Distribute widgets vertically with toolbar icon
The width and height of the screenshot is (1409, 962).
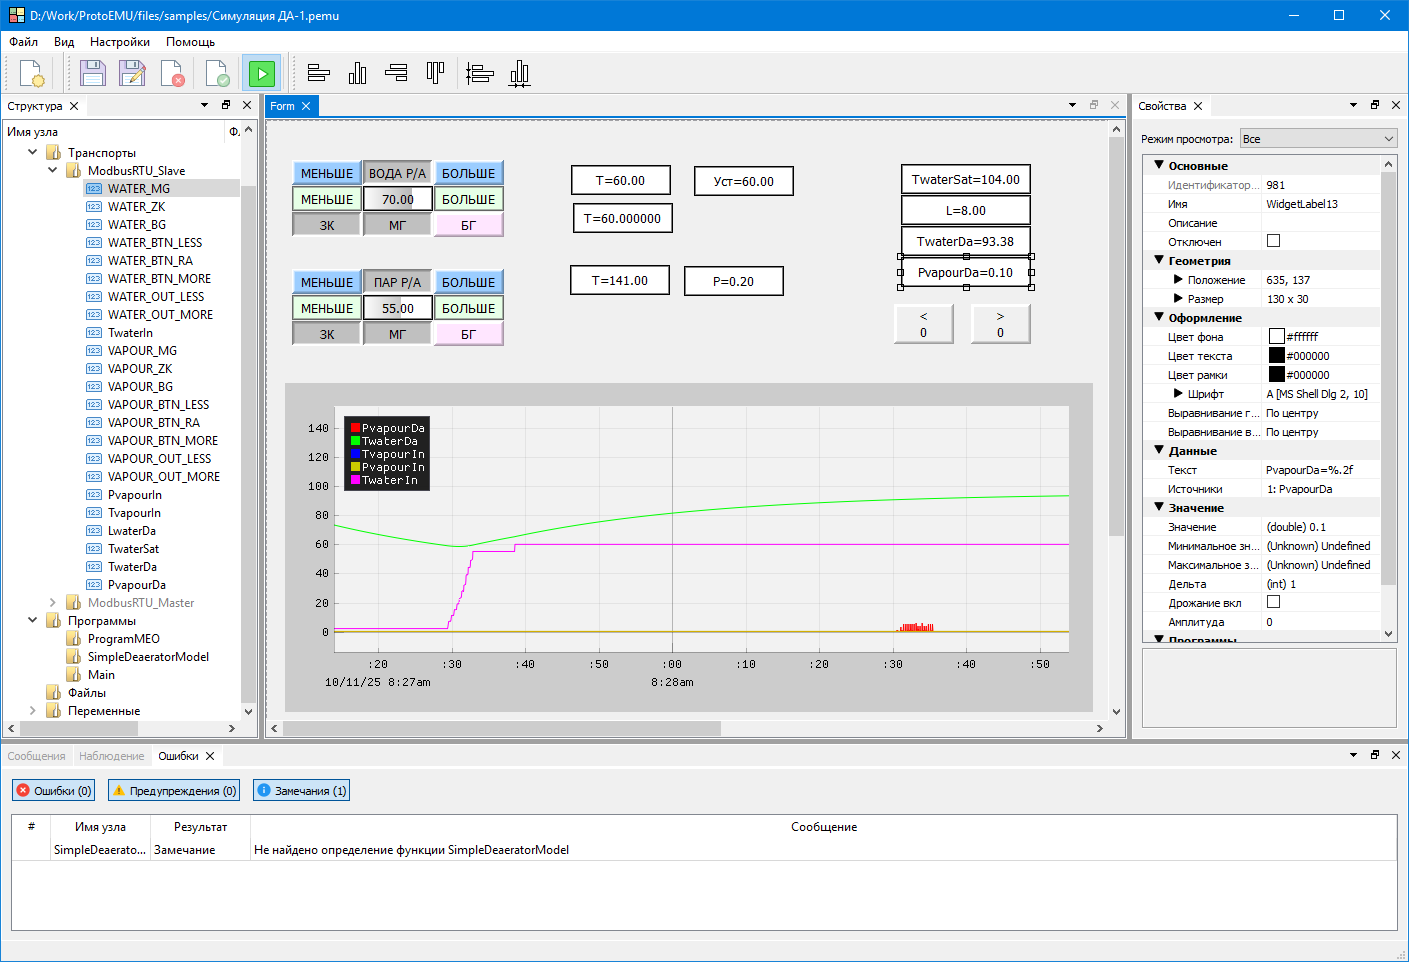(x=479, y=73)
